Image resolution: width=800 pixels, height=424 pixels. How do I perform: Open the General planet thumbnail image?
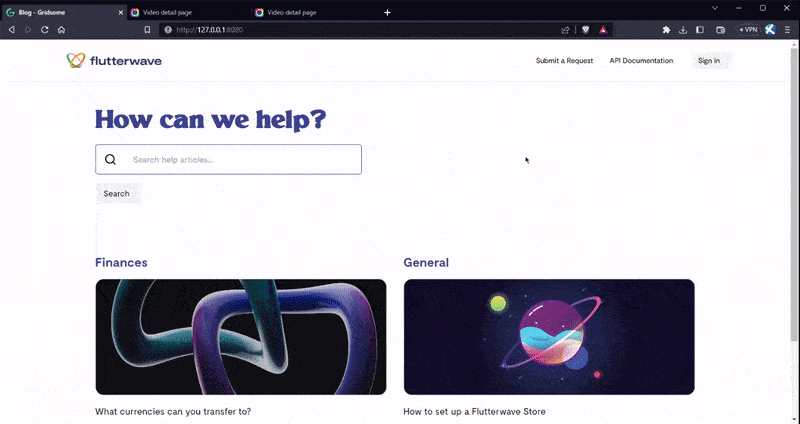tap(549, 337)
